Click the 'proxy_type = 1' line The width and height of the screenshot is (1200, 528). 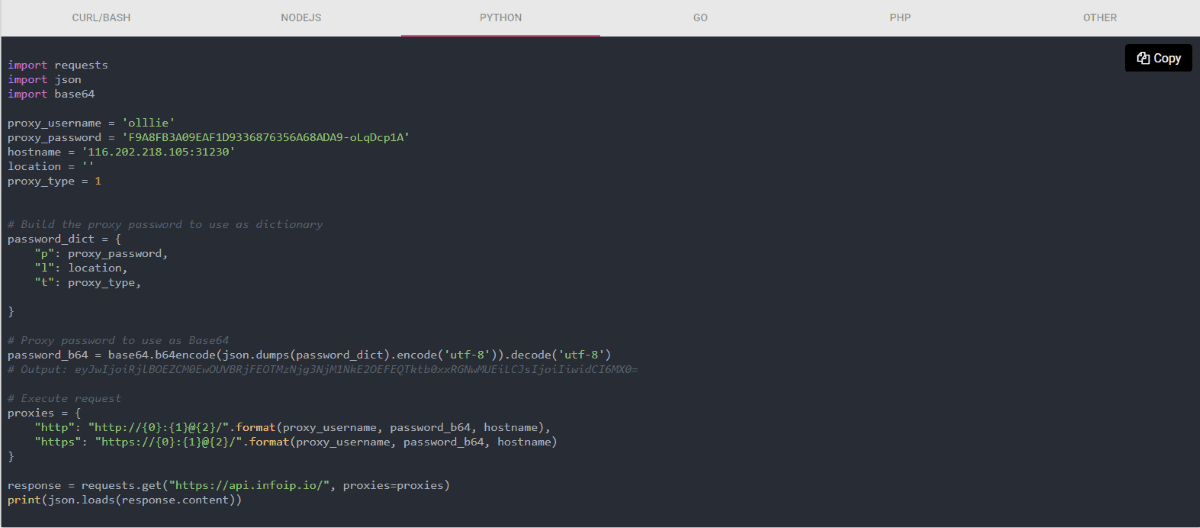(x=55, y=181)
